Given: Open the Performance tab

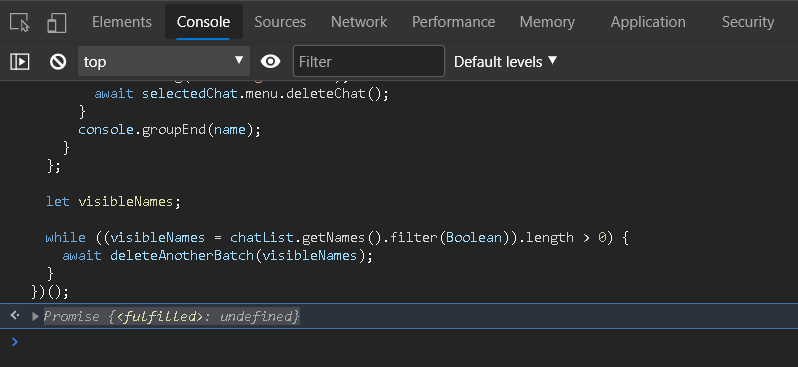Looking at the screenshot, I should [453, 22].
